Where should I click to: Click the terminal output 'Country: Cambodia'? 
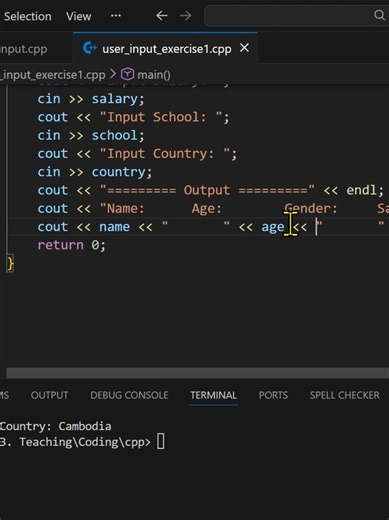pos(55,426)
